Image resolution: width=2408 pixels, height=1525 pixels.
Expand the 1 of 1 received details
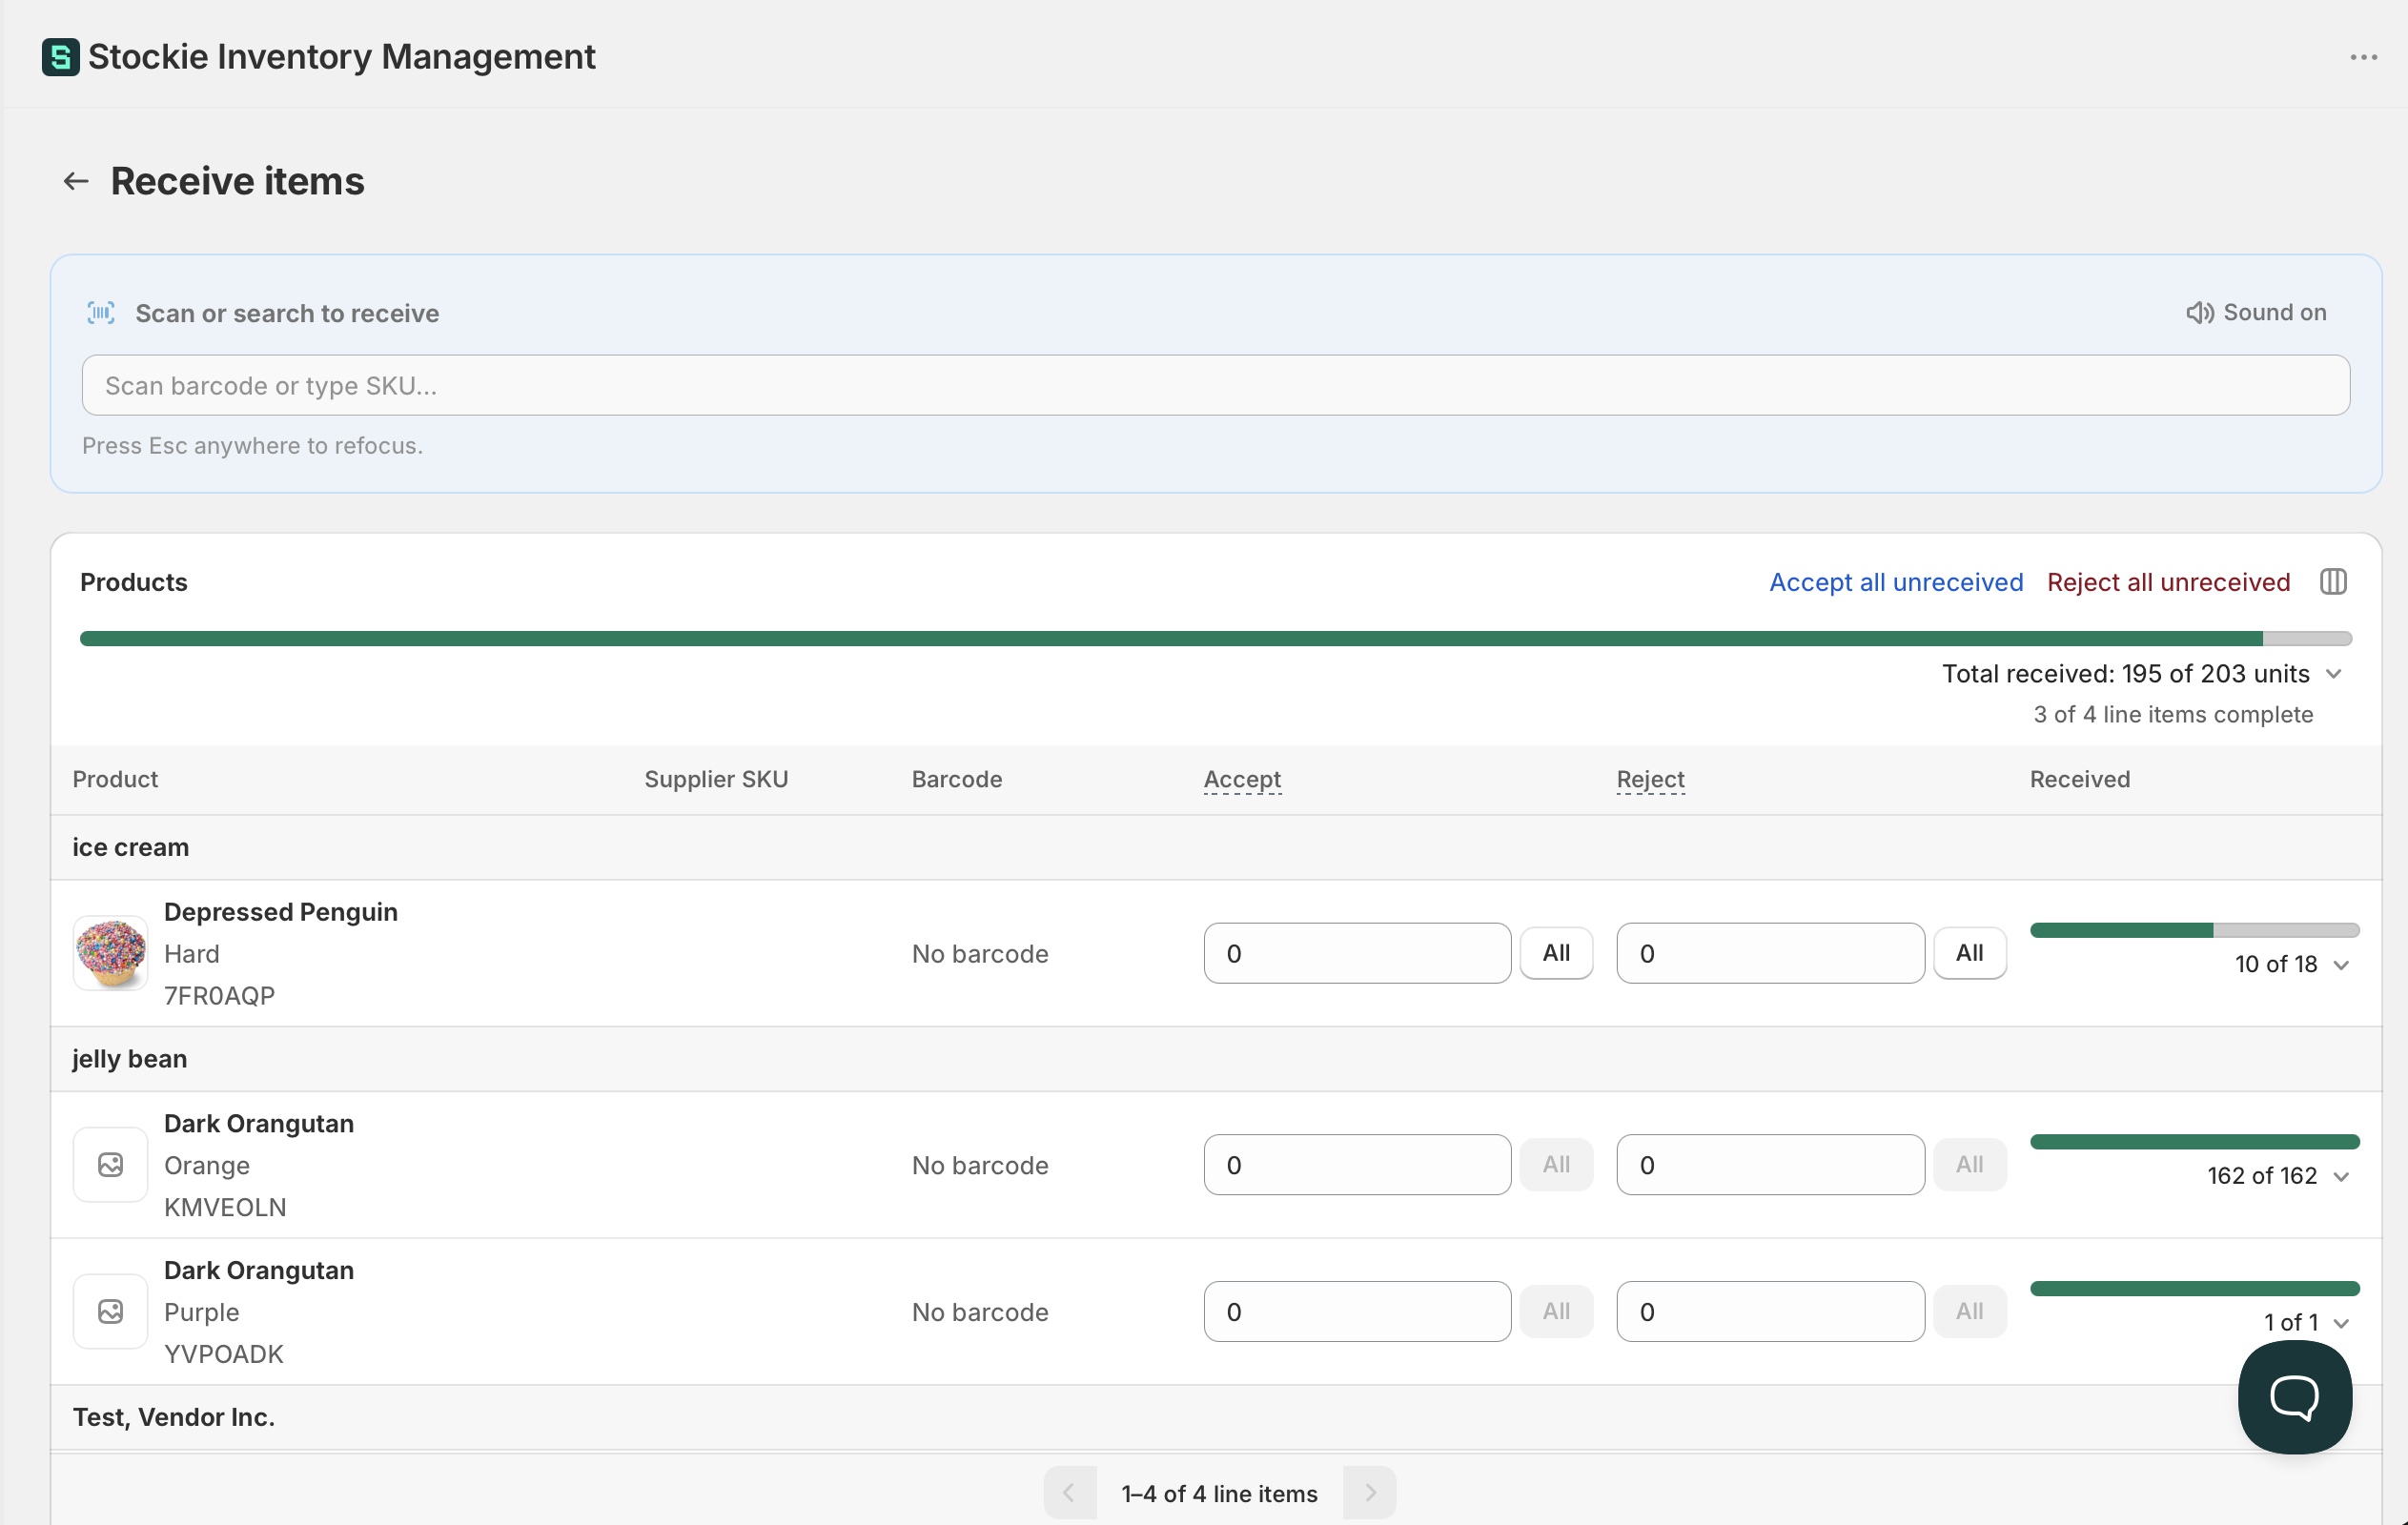[x=2341, y=1323]
